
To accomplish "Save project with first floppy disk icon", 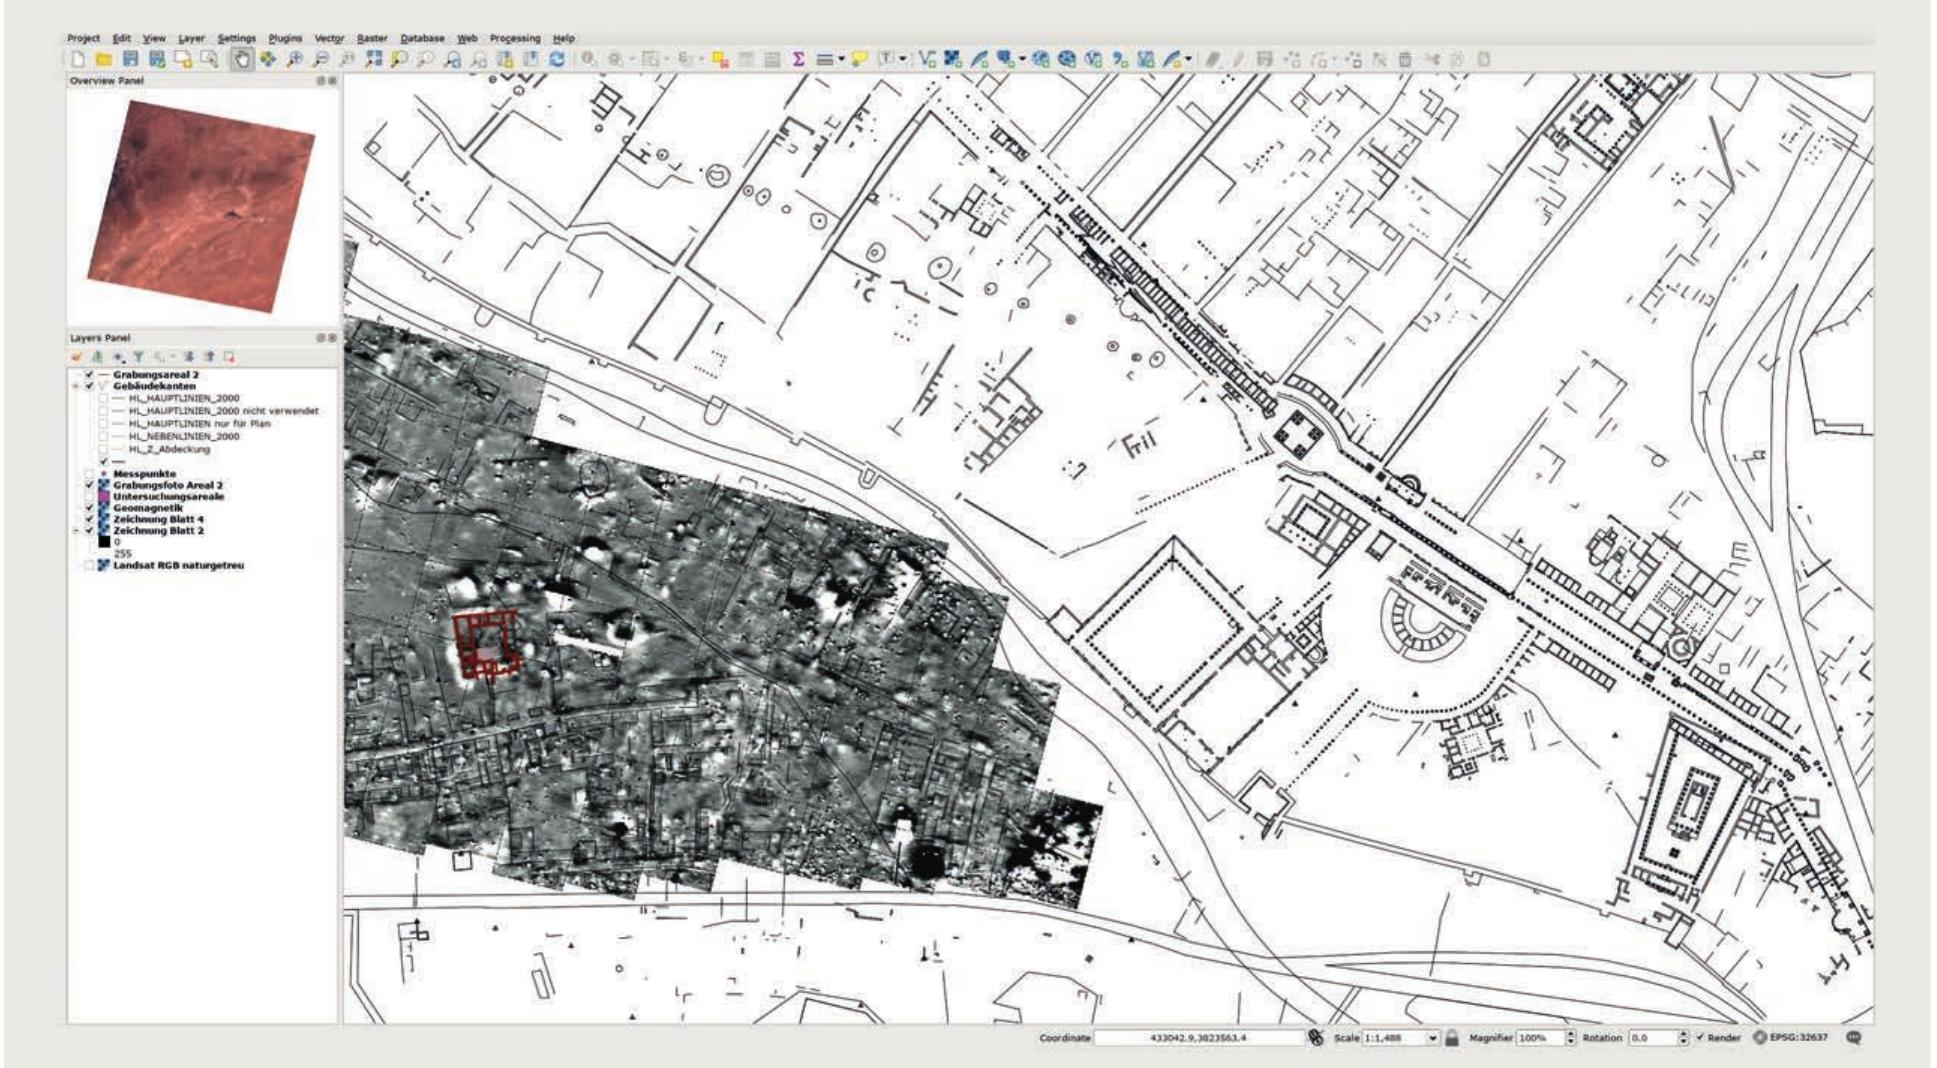I will point(130,60).
